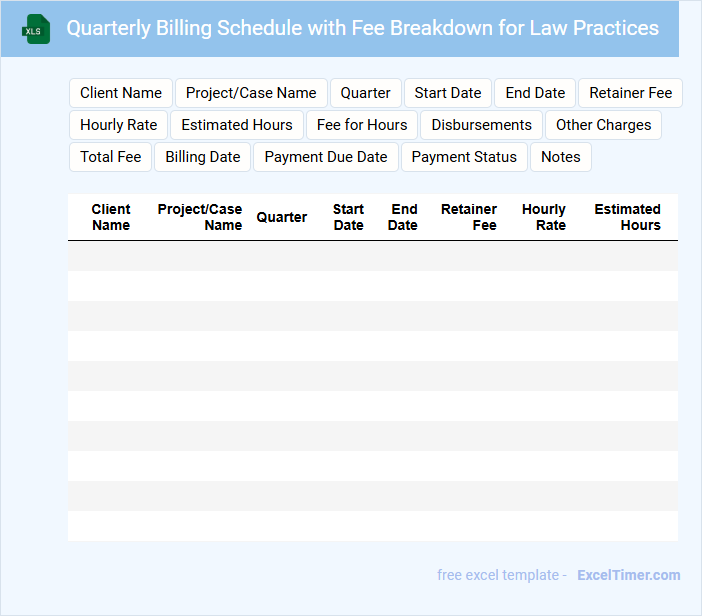The width and height of the screenshot is (702, 616).
Task: Pick the End Date tag
Action: click(535, 93)
